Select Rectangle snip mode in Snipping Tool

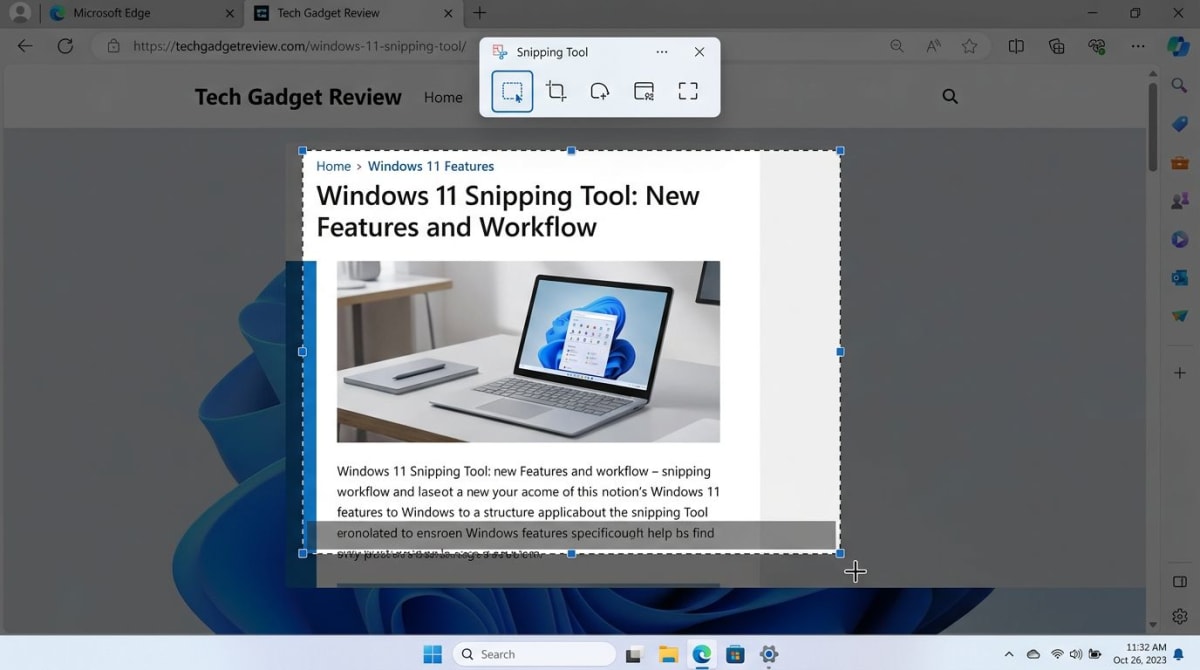point(512,91)
